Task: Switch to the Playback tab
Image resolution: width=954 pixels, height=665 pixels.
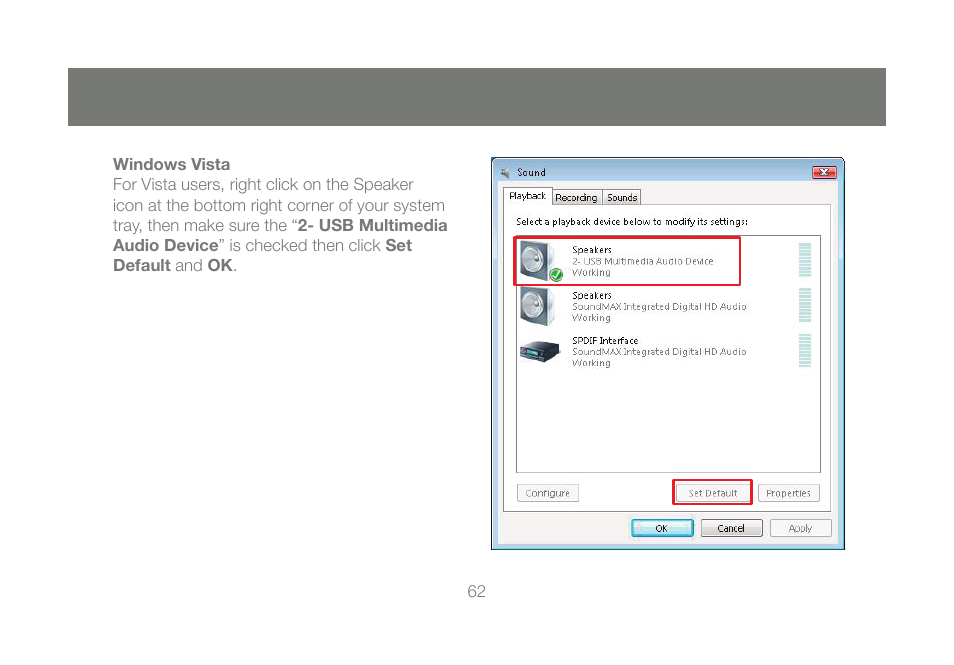Action: (527, 196)
